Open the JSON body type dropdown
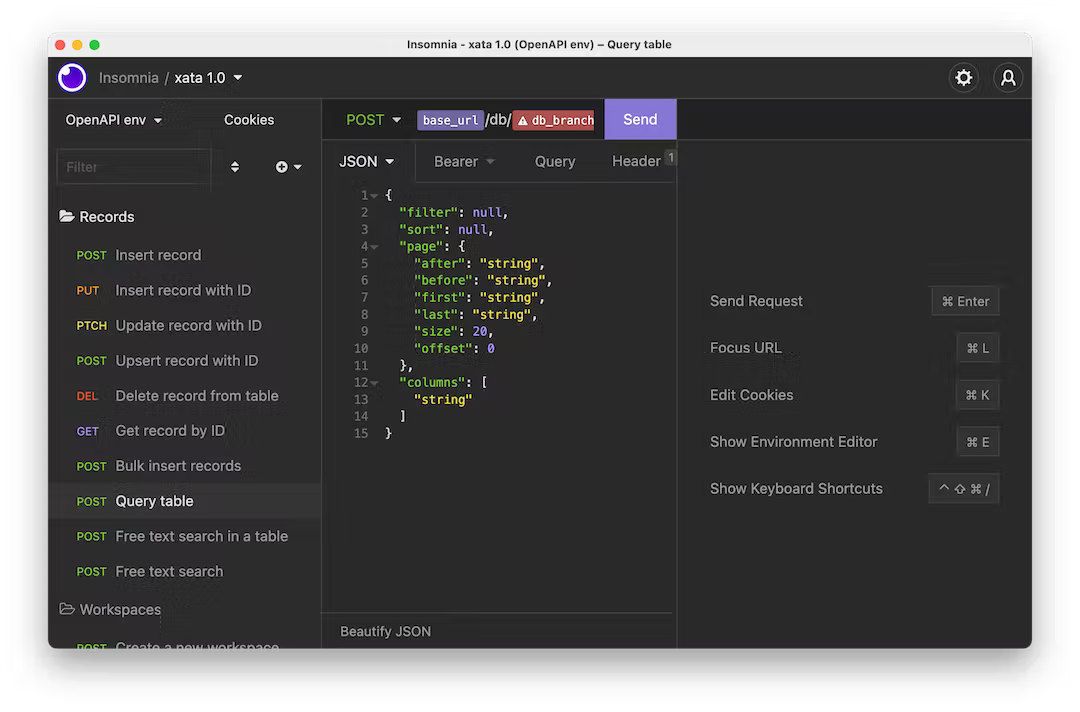The image size is (1080, 712). 366,161
